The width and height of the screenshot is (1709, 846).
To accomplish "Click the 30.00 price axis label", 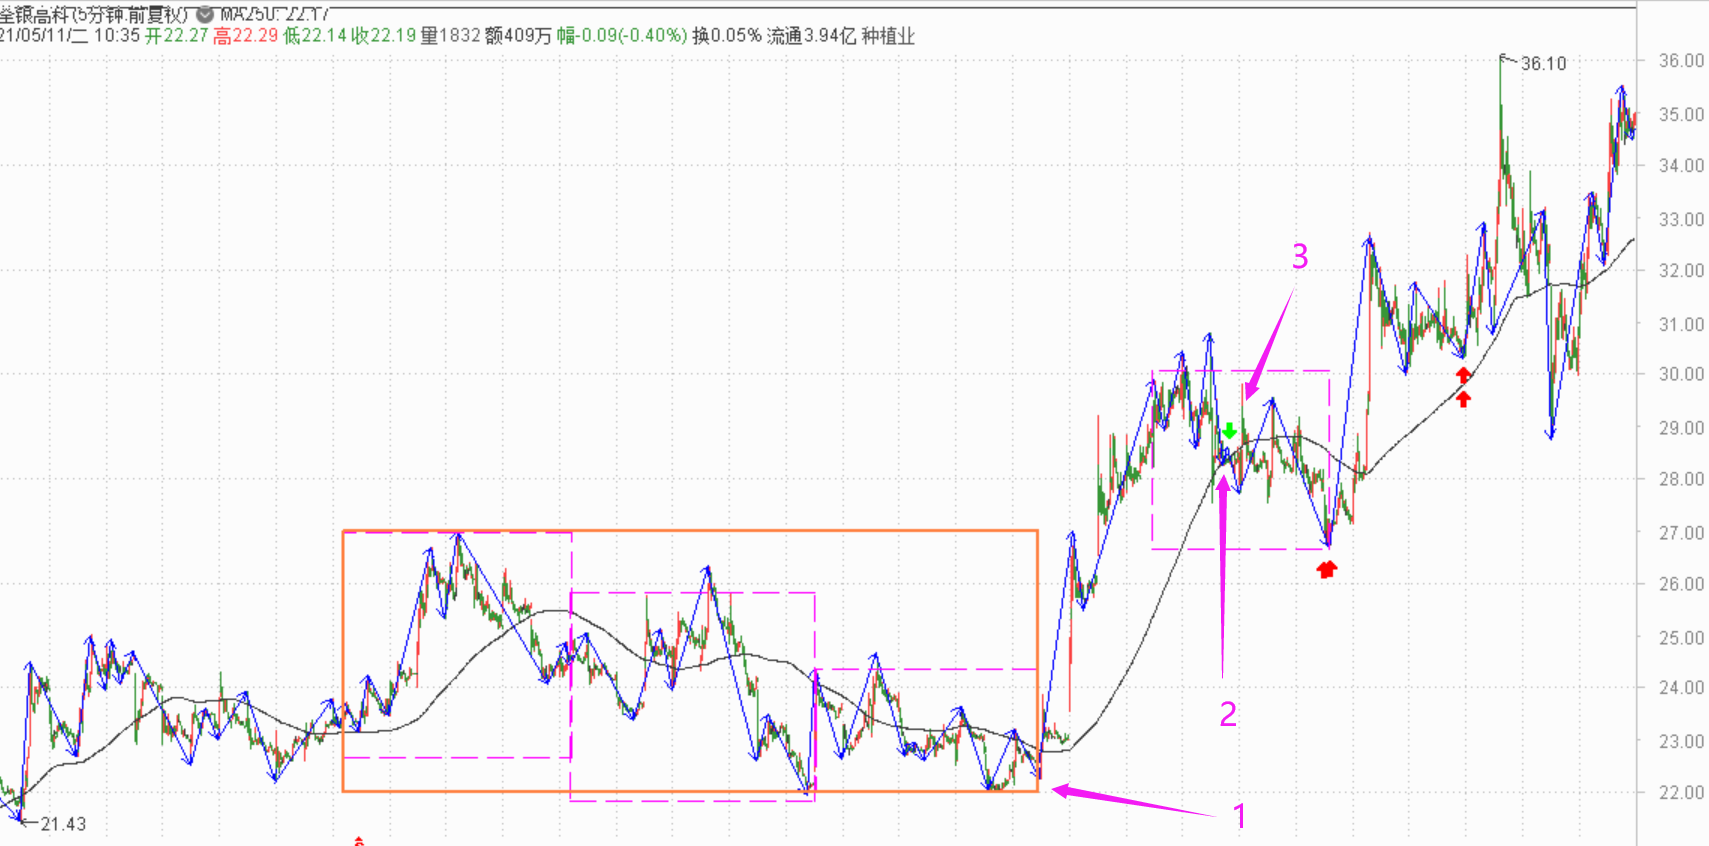I will (x=1681, y=374).
